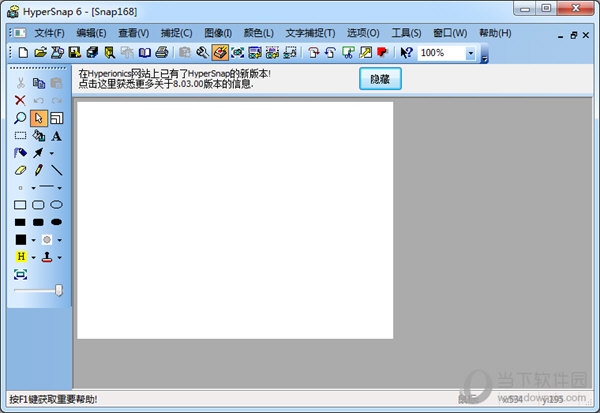Select the black Arrow drawing tool
The height and width of the screenshot is (413, 600).
(38, 153)
